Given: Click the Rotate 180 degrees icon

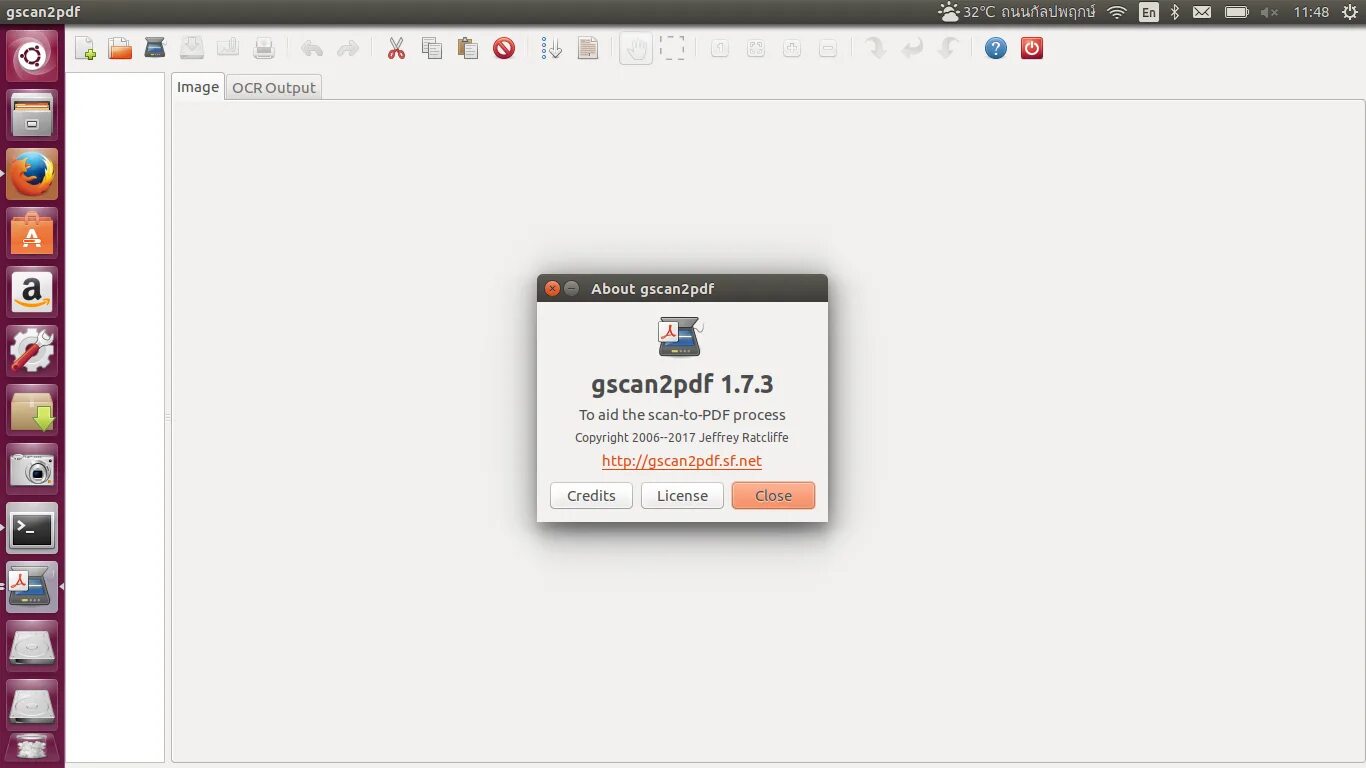Looking at the screenshot, I should tap(912, 48).
